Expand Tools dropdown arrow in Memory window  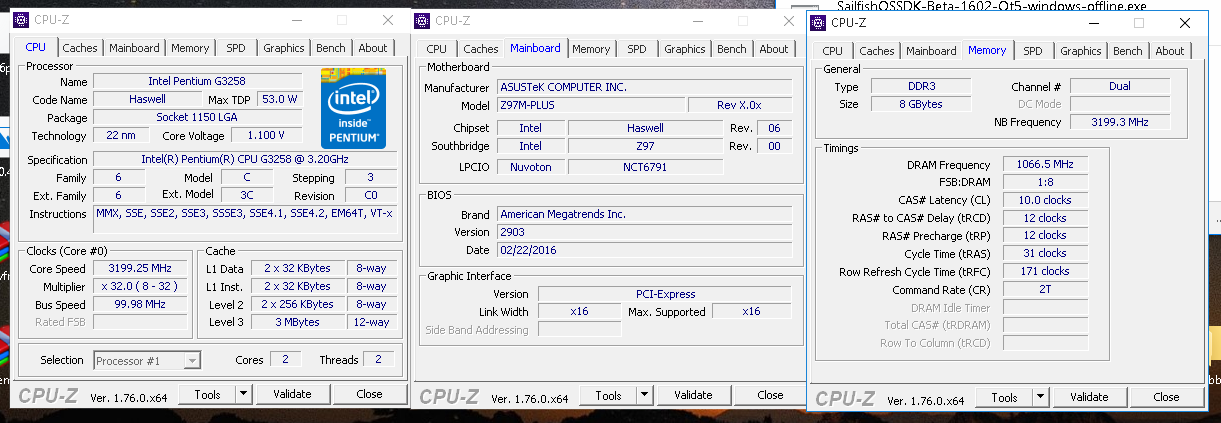coord(1040,398)
